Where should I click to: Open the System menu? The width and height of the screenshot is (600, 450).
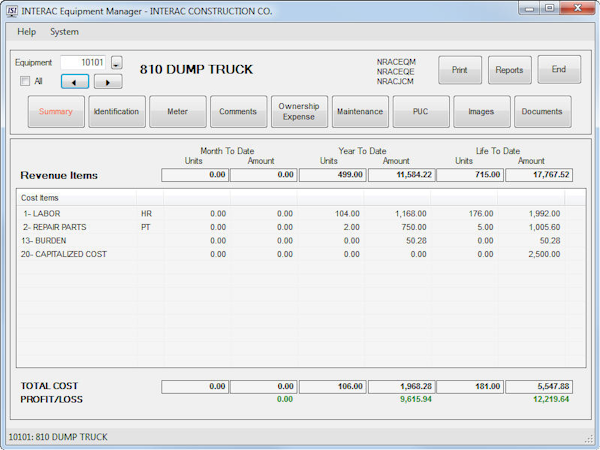click(64, 32)
